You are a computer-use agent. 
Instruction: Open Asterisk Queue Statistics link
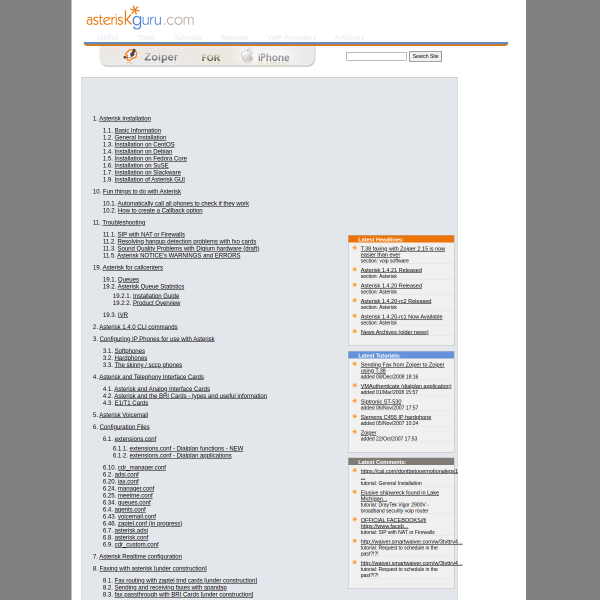click(x=151, y=286)
